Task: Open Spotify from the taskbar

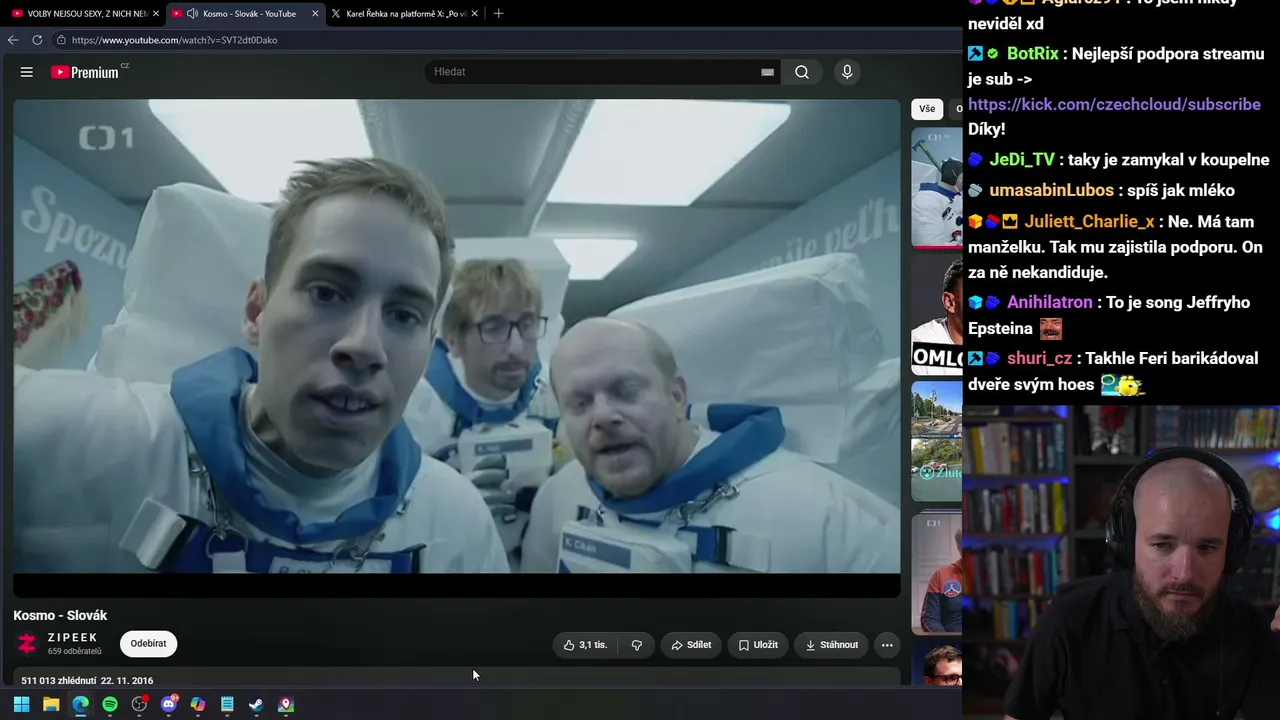Action: (x=110, y=704)
